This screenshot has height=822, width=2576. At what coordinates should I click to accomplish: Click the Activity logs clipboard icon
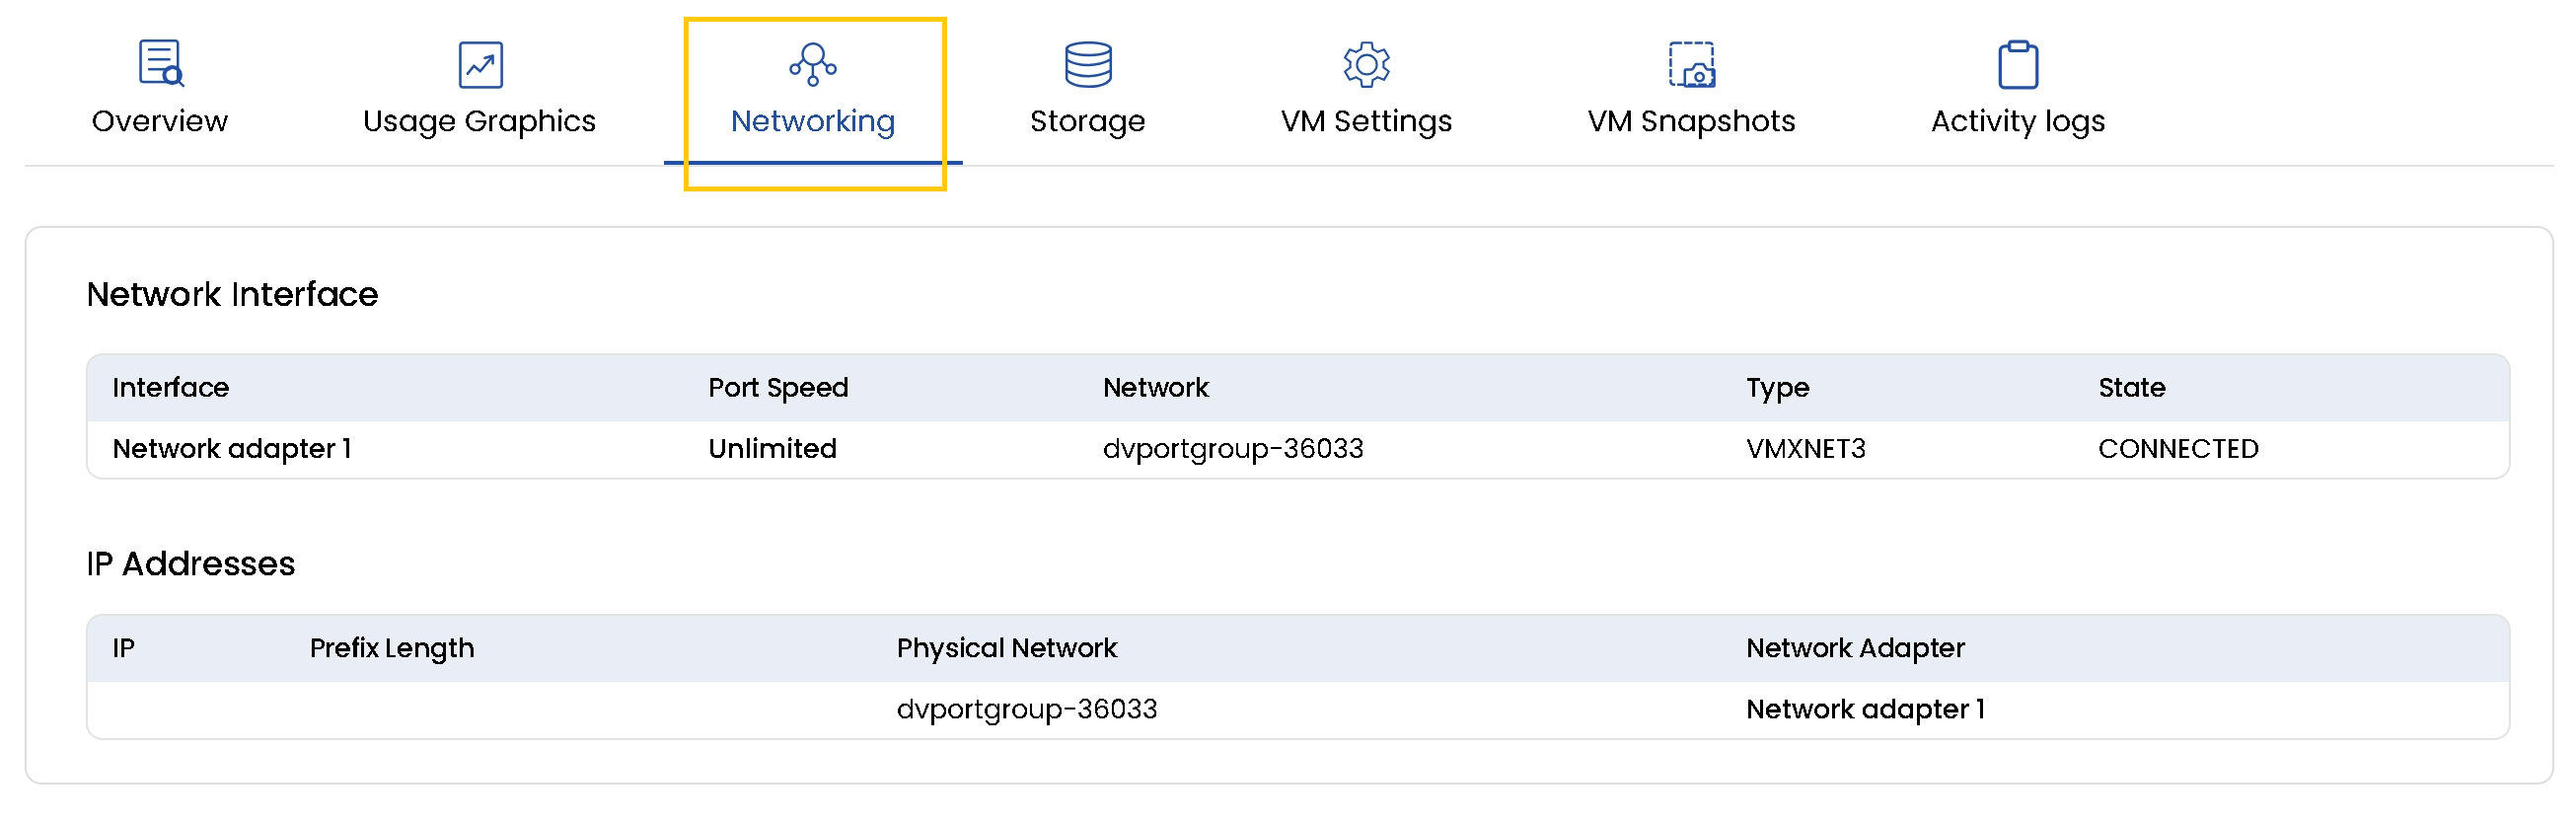(x=2017, y=65)
